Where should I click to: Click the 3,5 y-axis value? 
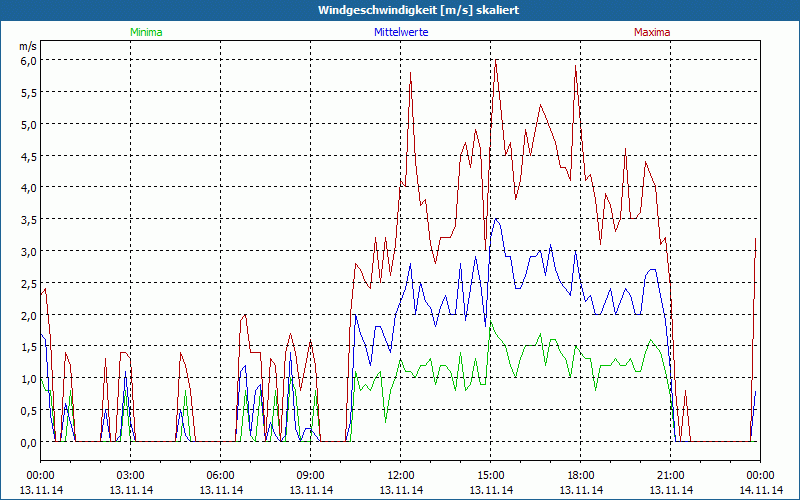[28, 219]
